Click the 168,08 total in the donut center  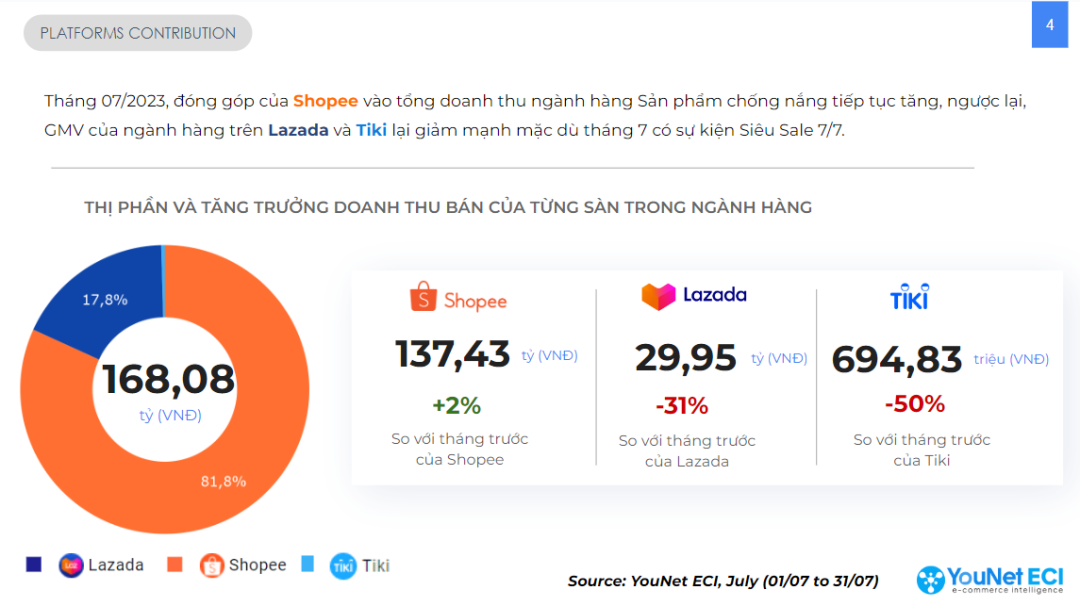168,380
